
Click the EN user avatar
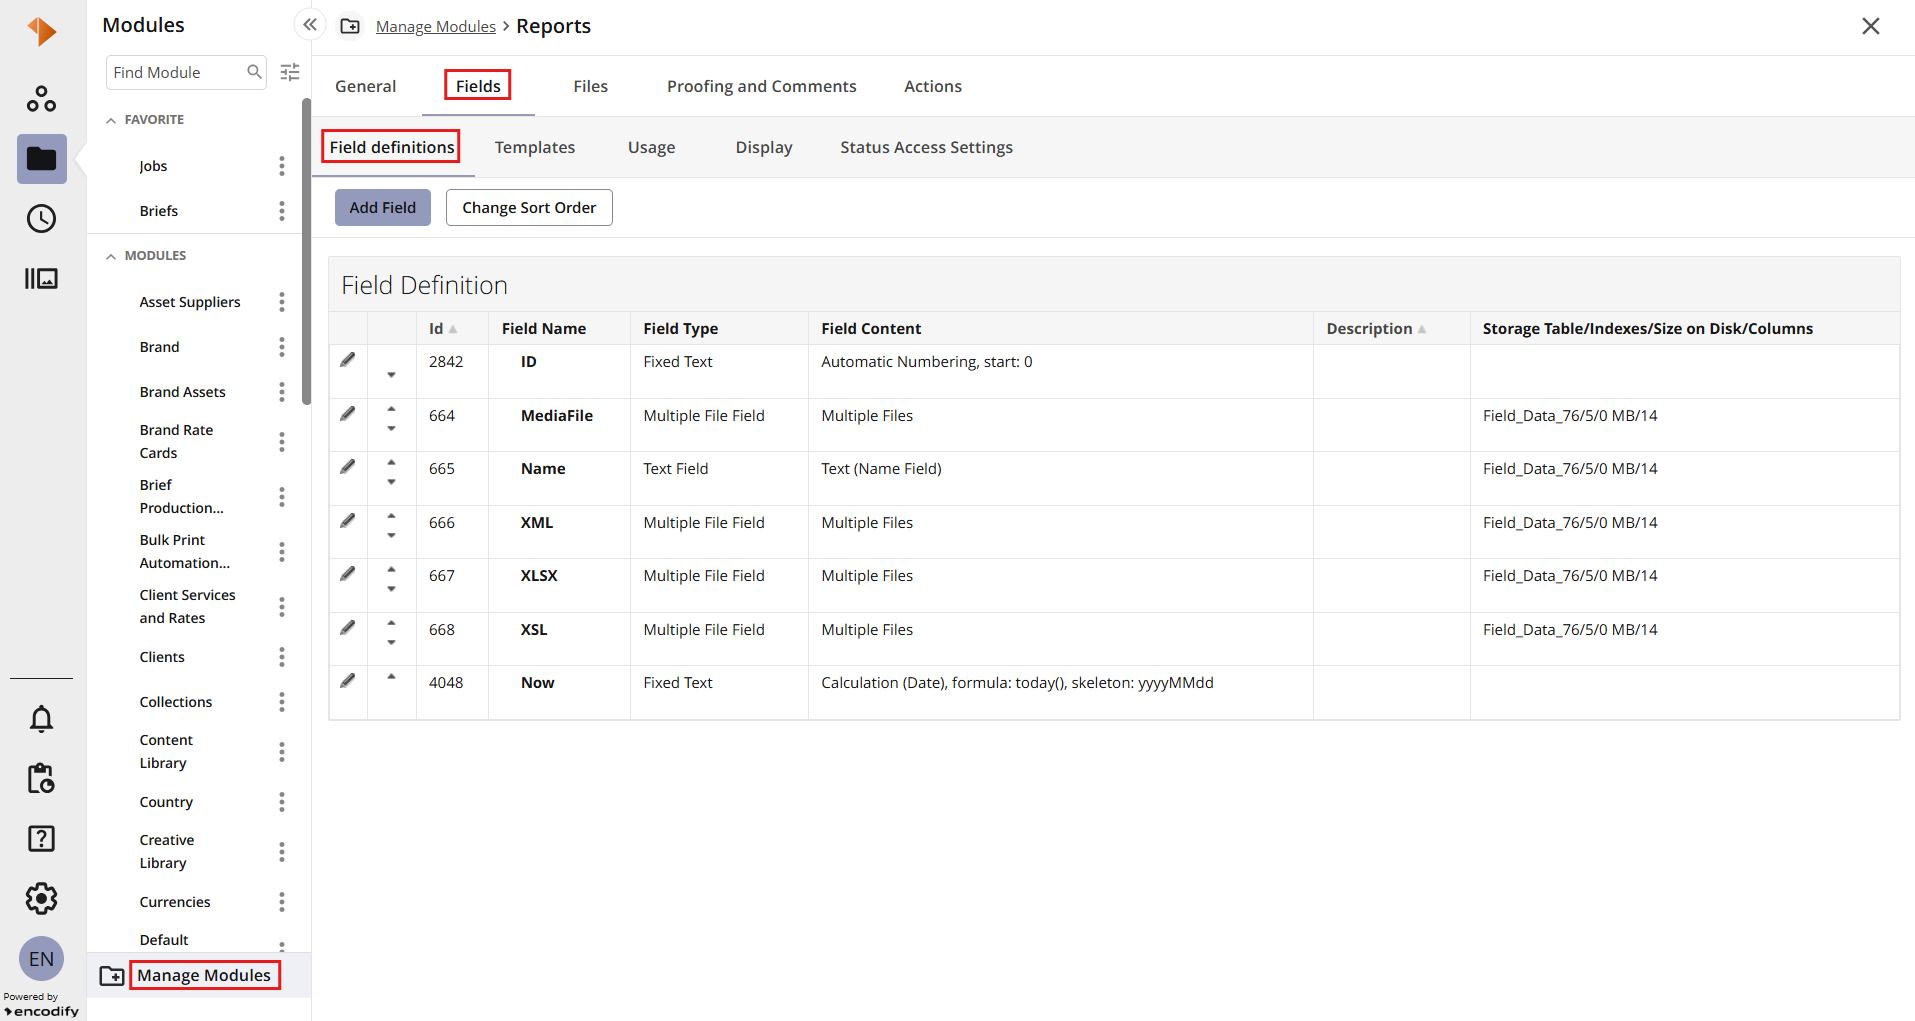point(41,959)
